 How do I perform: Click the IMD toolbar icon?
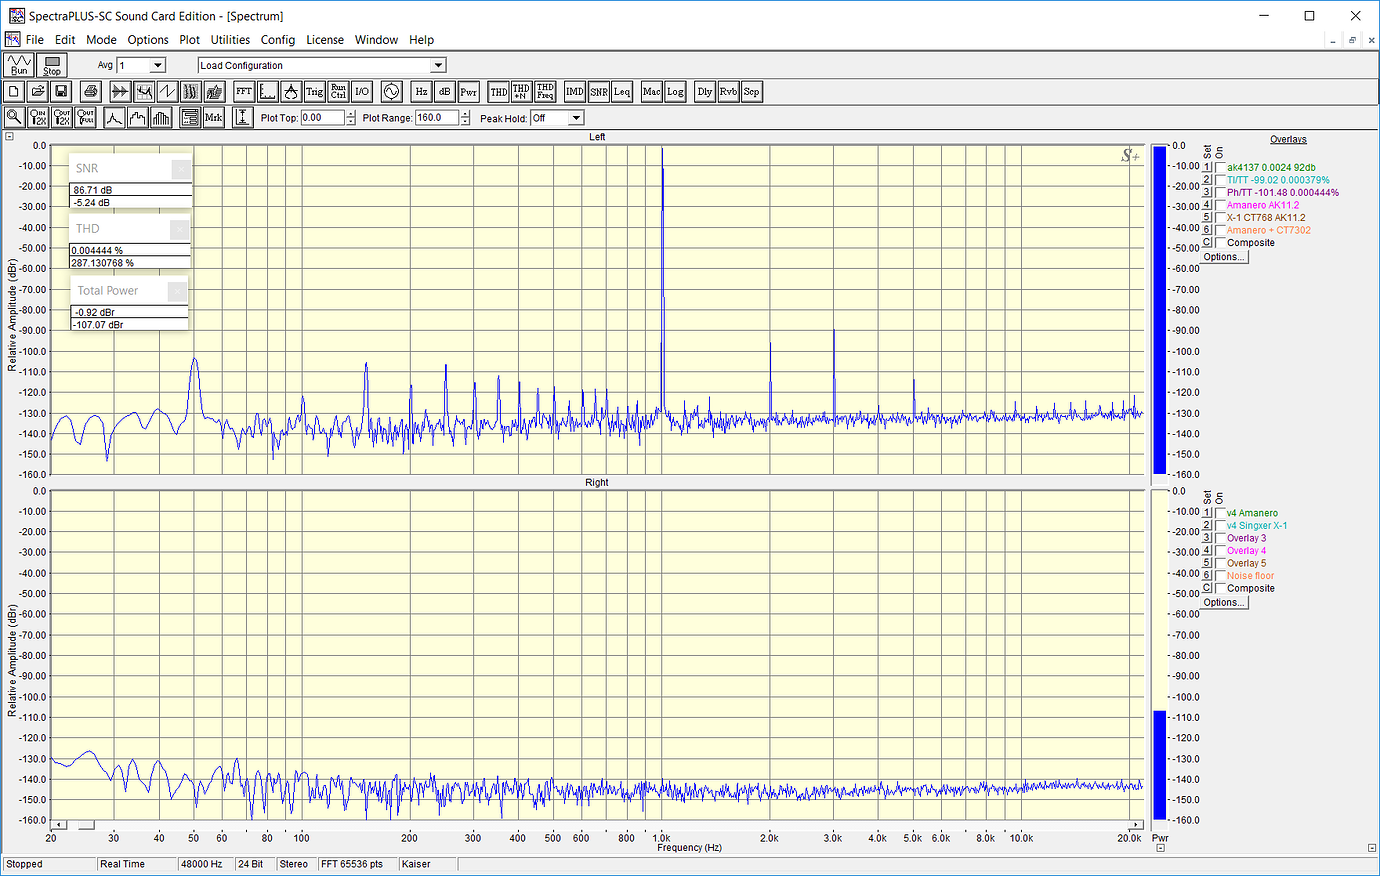574,92
